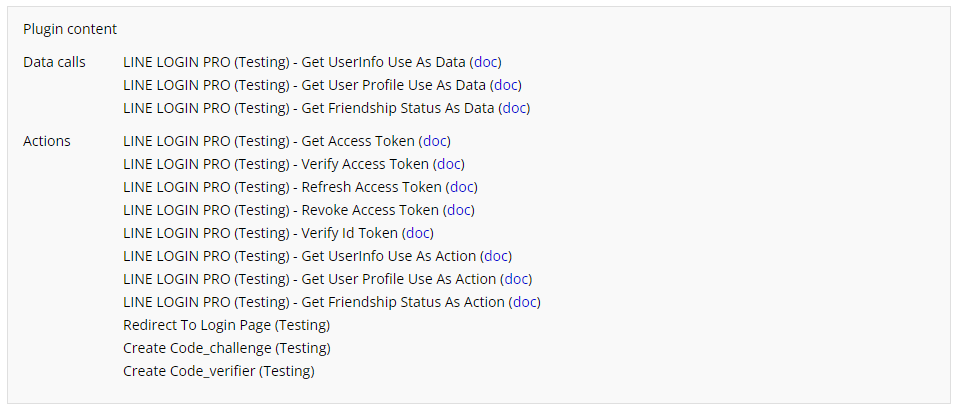This screenshot has height=408, width=957.
Task: Open doc link for Get Access Token
Action: click(x=436, y=141)
